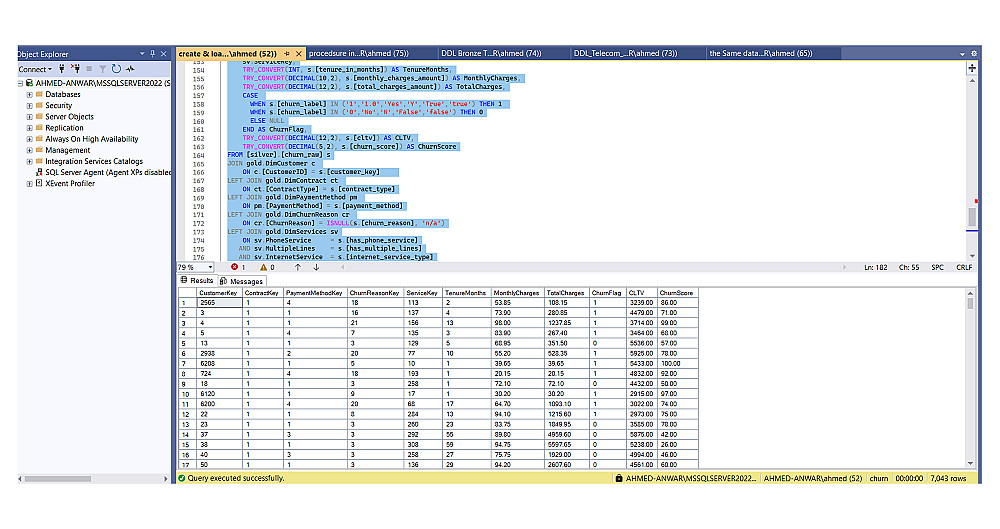Go to previous issue with up arrow

297,267
